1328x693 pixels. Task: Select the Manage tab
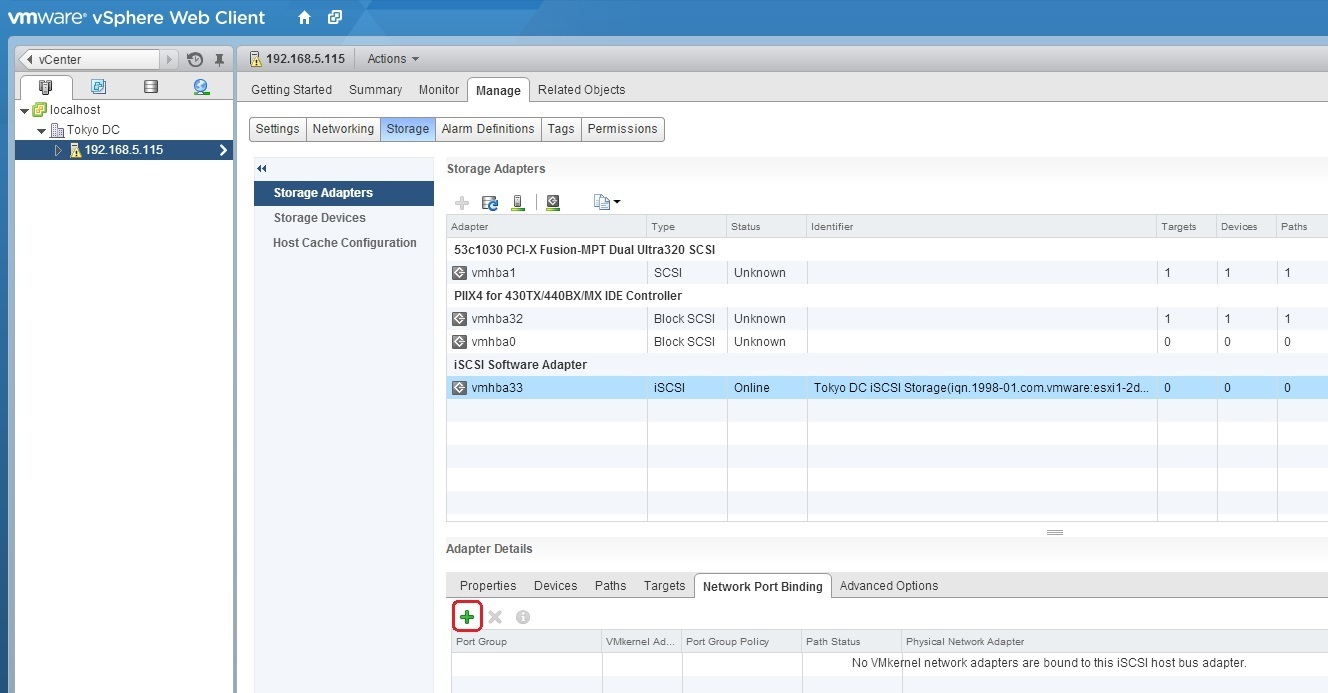[x=498, y=90]
